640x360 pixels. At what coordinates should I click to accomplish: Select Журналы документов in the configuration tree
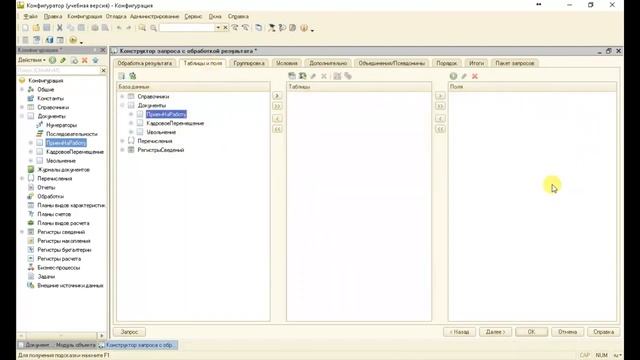(x=63, y=169)
